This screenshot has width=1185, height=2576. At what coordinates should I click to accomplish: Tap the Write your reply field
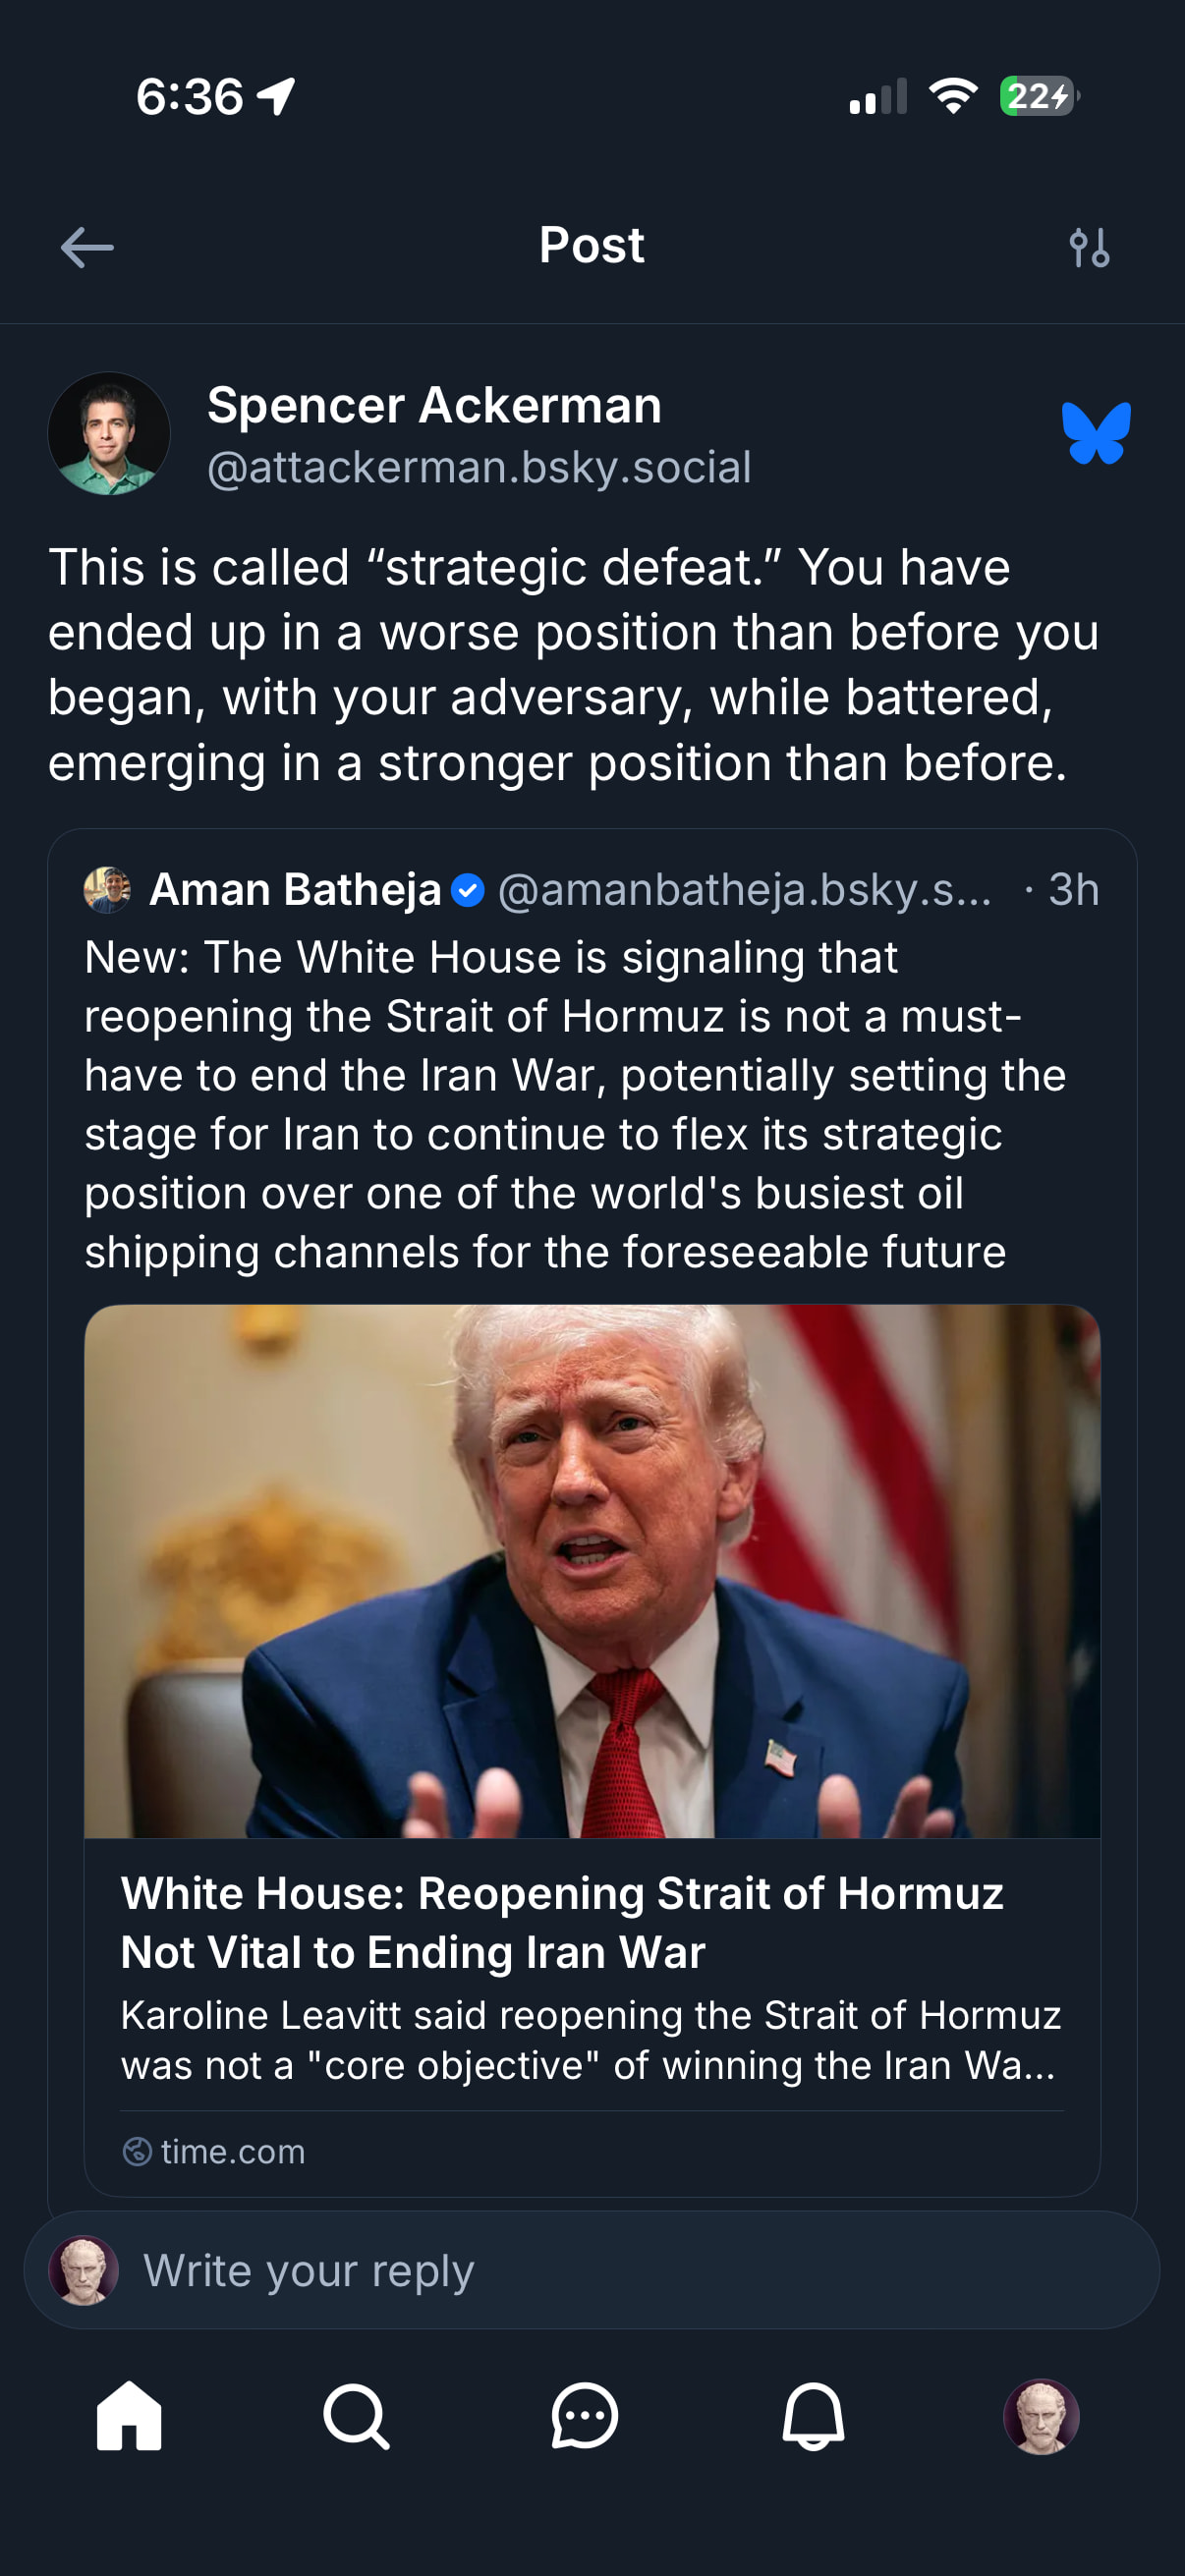coord(600,2270)
